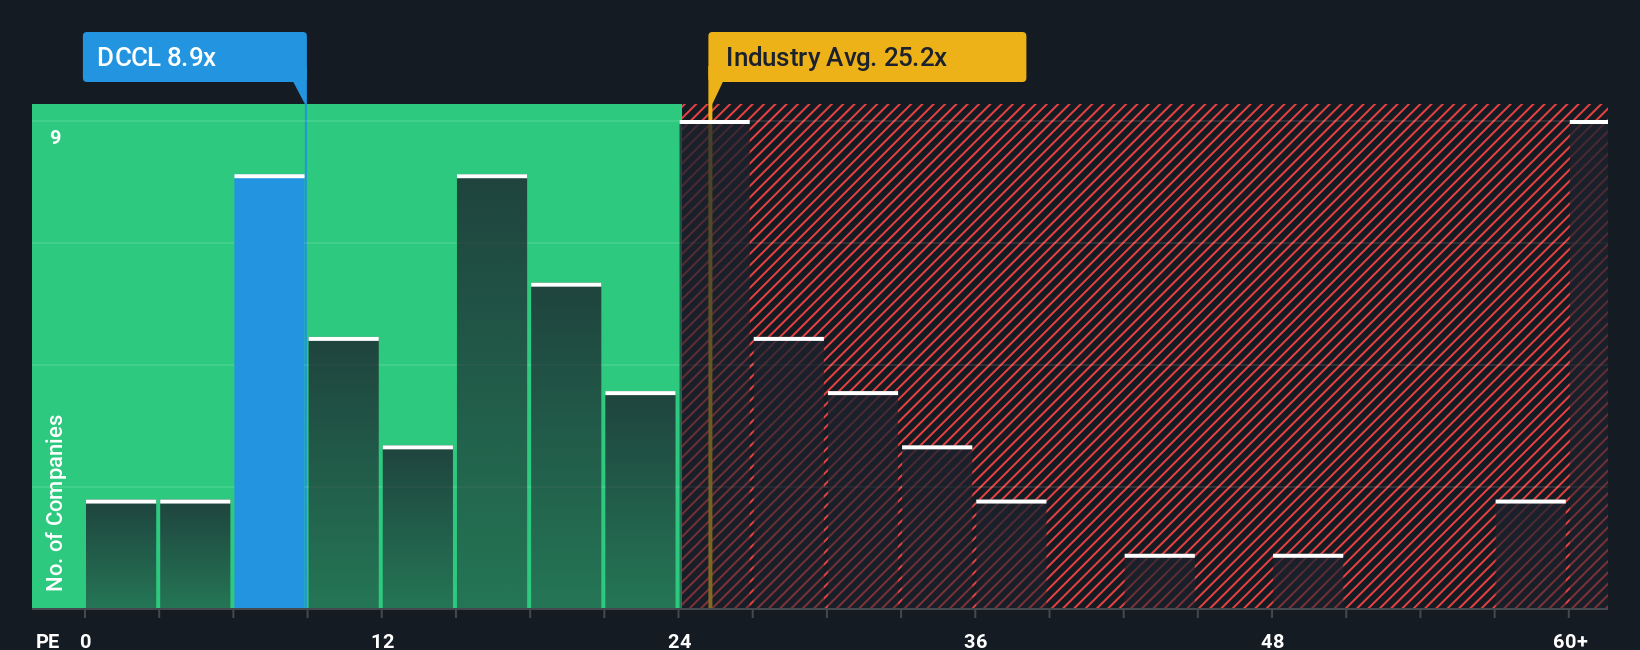Click the x-axis label 24
1640x650 pixels.
(x=680, y=640)
